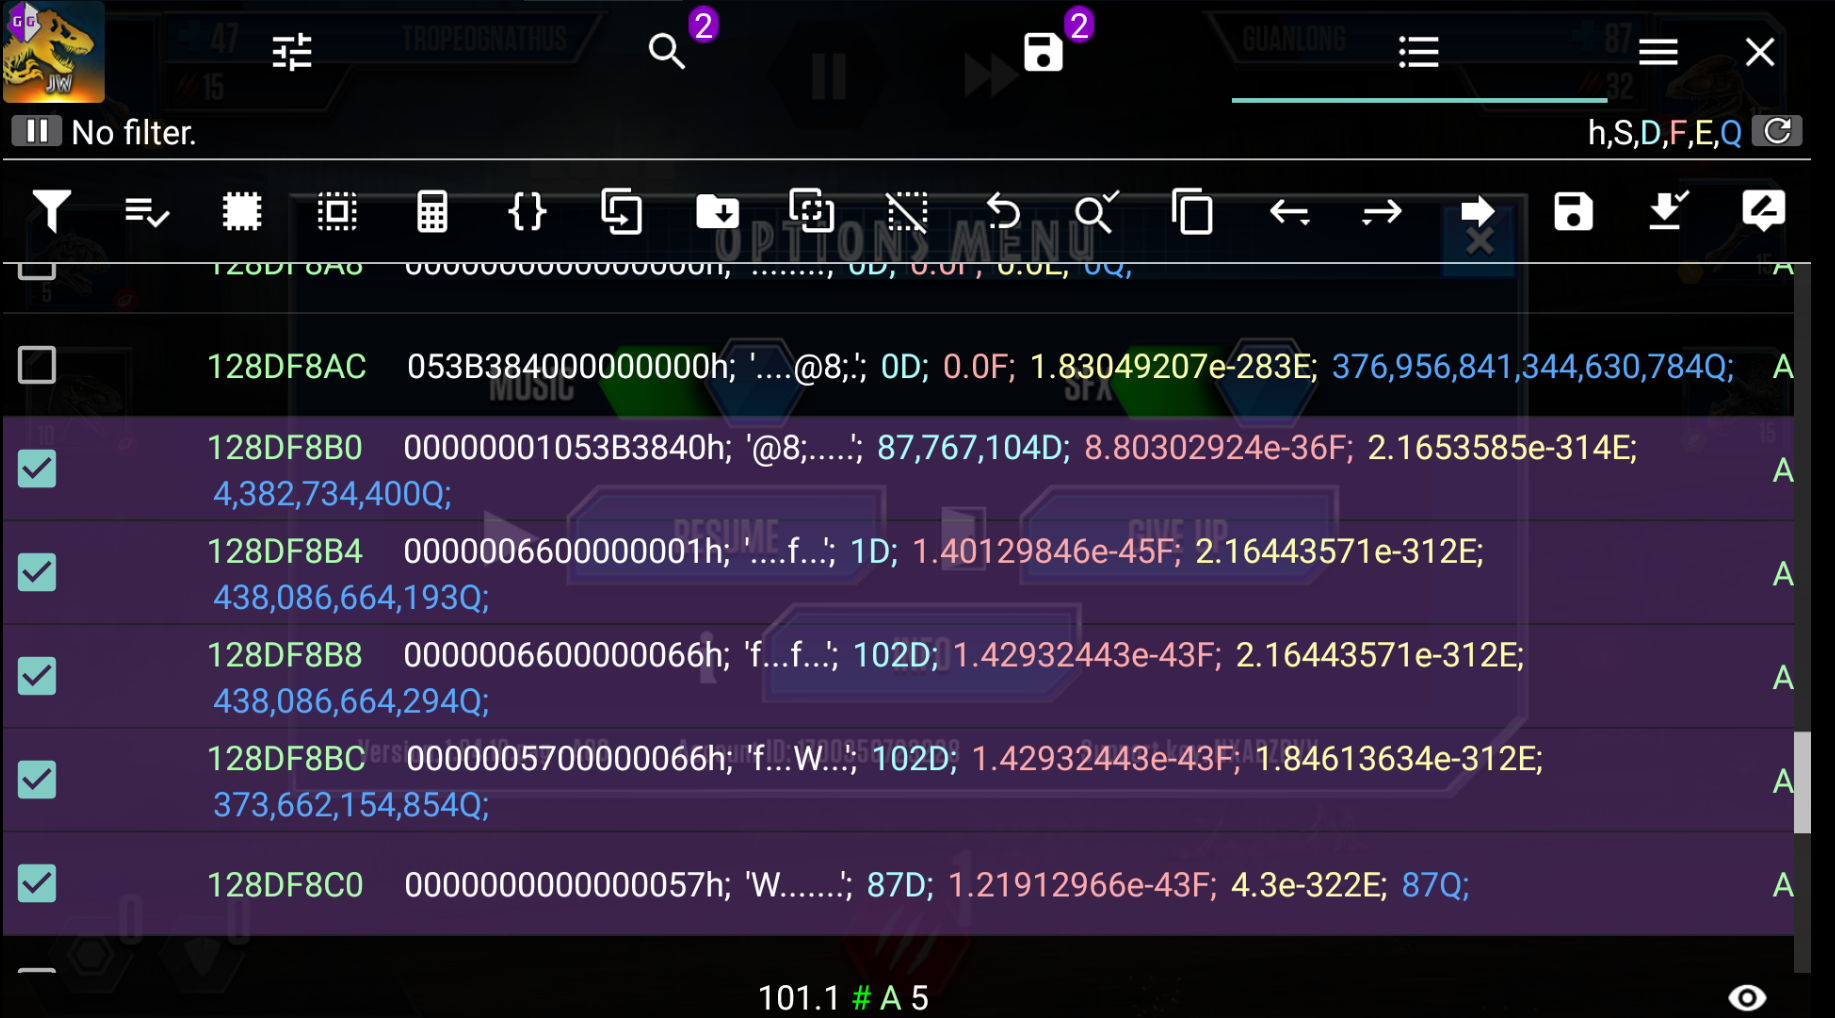The height and width of the screenshot is (1018, 1835).
Task: Open the hamburger menu
Action: click(x=1658, y=52)
